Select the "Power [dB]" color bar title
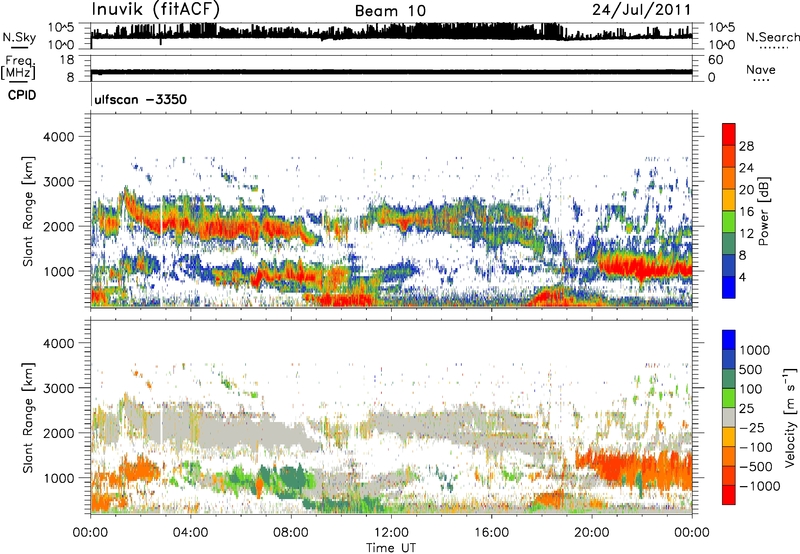Screen dimensions: 800x554 [764, 211]
